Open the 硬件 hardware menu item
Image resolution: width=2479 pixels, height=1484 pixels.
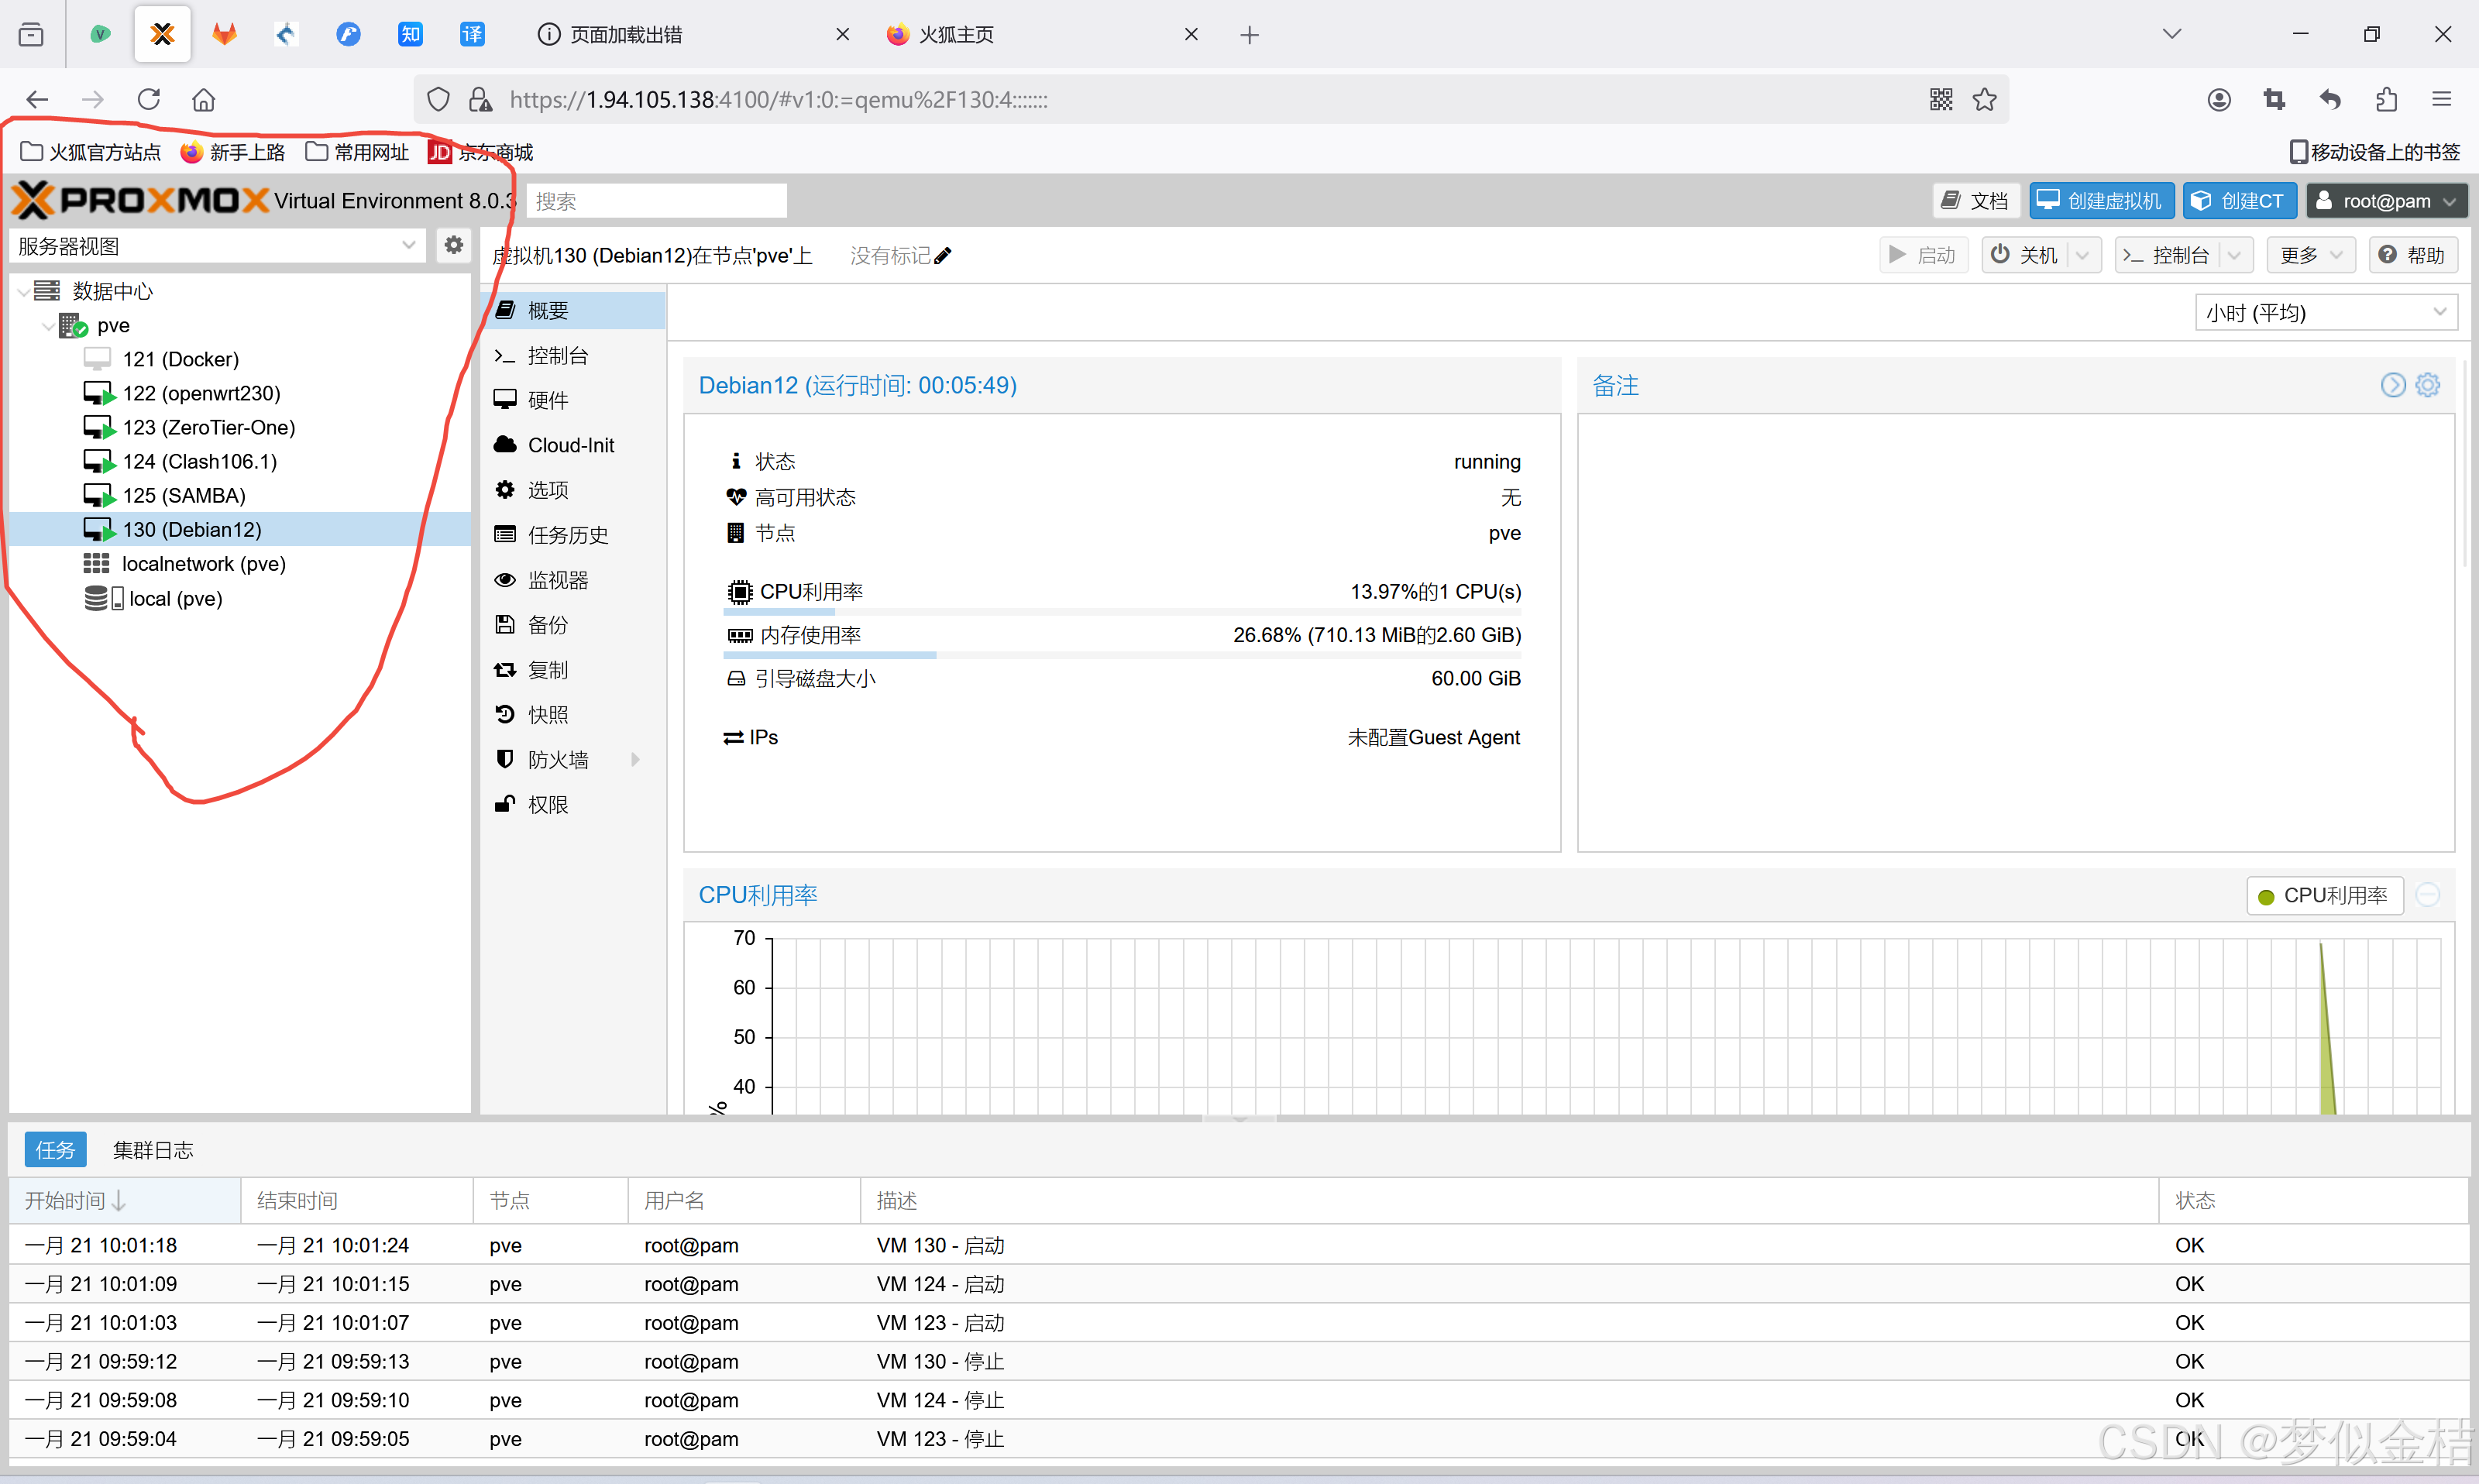pyautogui.click(x=548, y=400)
